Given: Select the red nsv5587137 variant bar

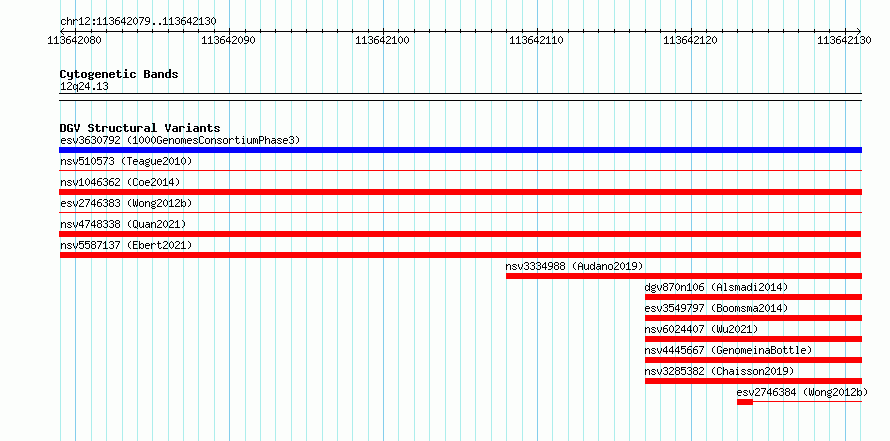Looking at the screenshot, I should [460, 255].
